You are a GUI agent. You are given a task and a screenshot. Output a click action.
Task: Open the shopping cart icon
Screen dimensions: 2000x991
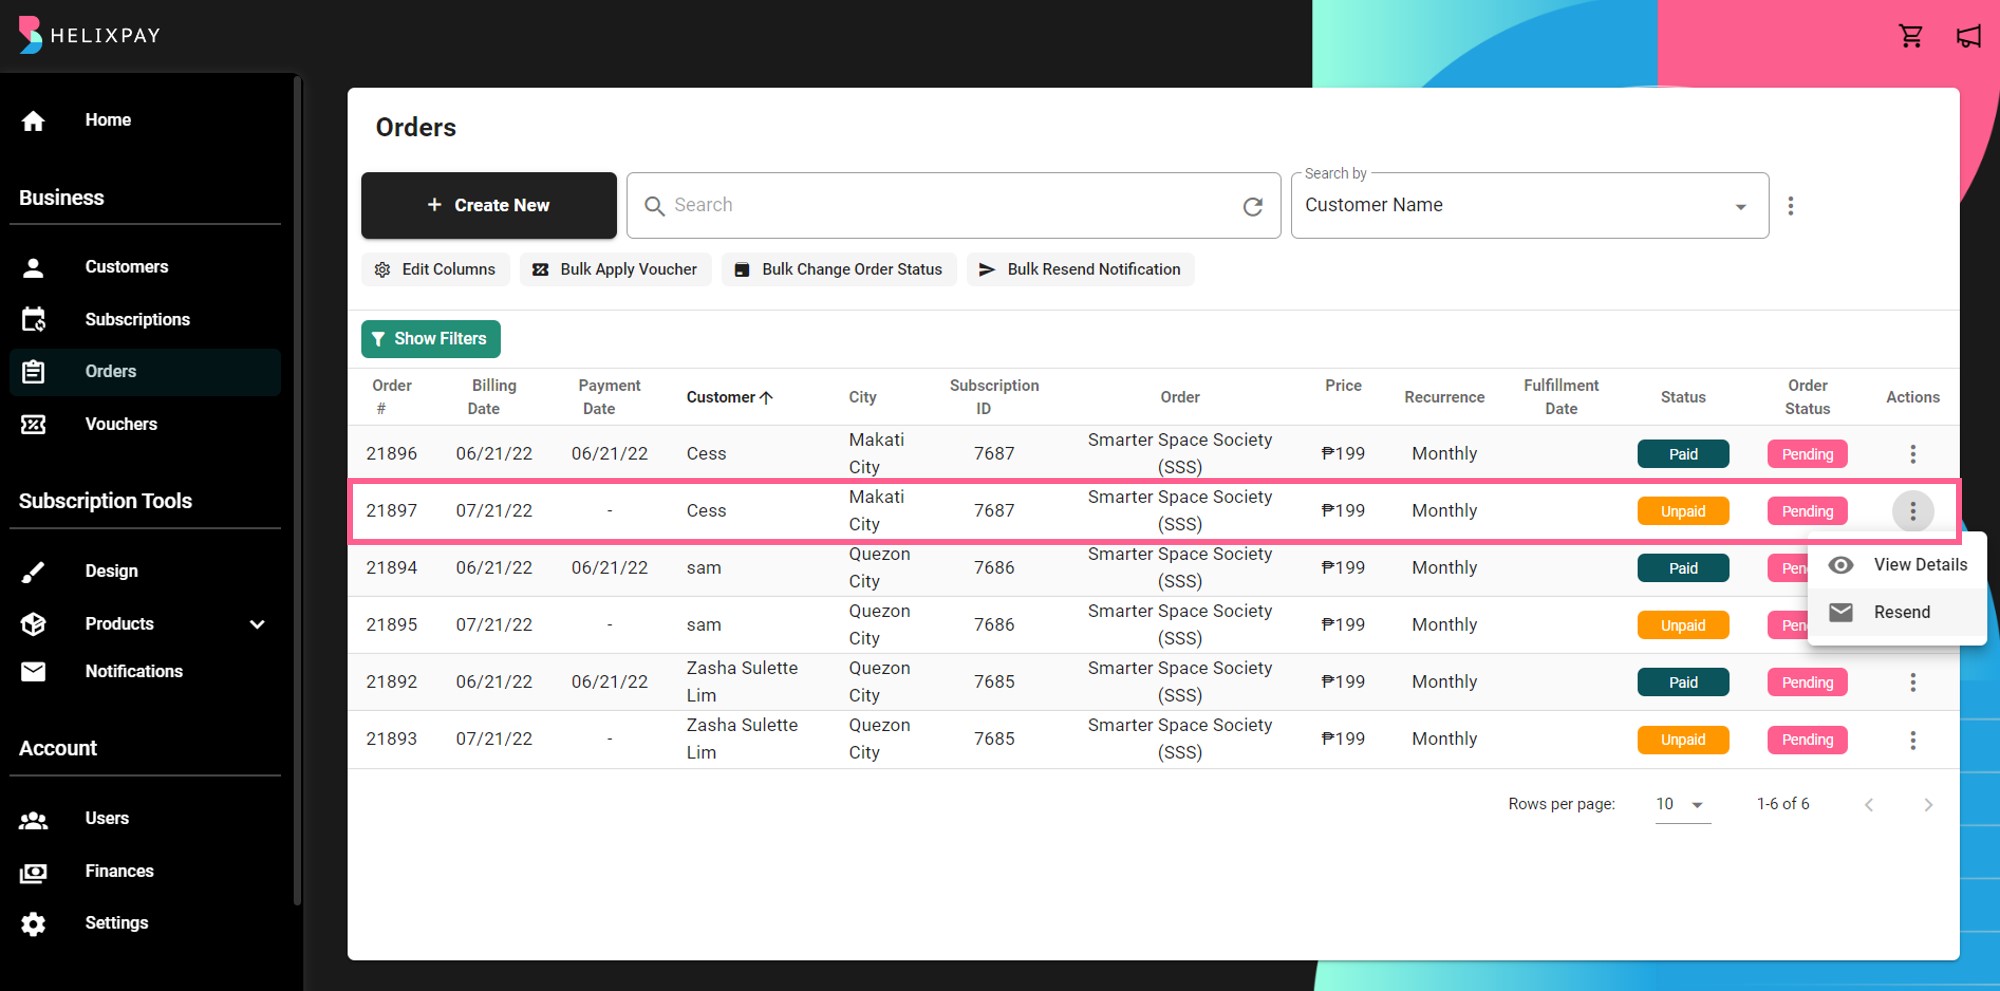click(1910, 36)
